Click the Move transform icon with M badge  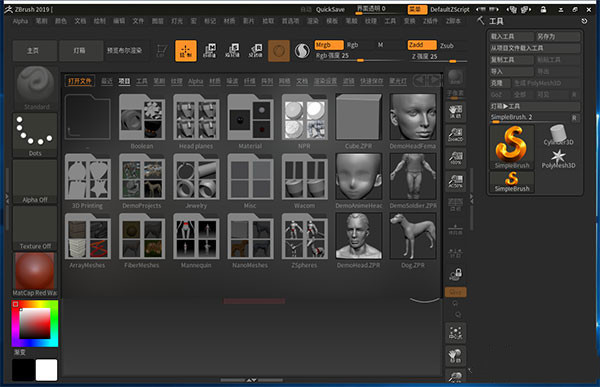210,51
